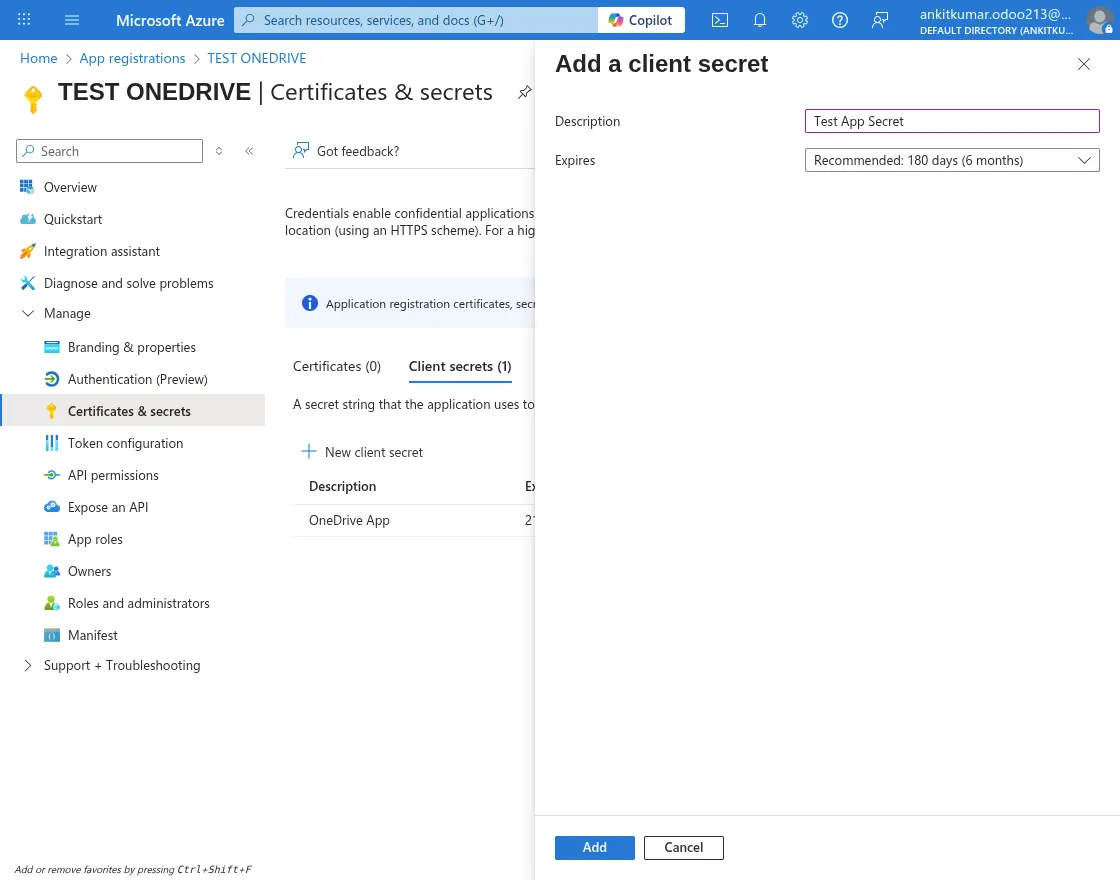
Task: Select Overview in the sidebar
Action: (x=70, y=187)
